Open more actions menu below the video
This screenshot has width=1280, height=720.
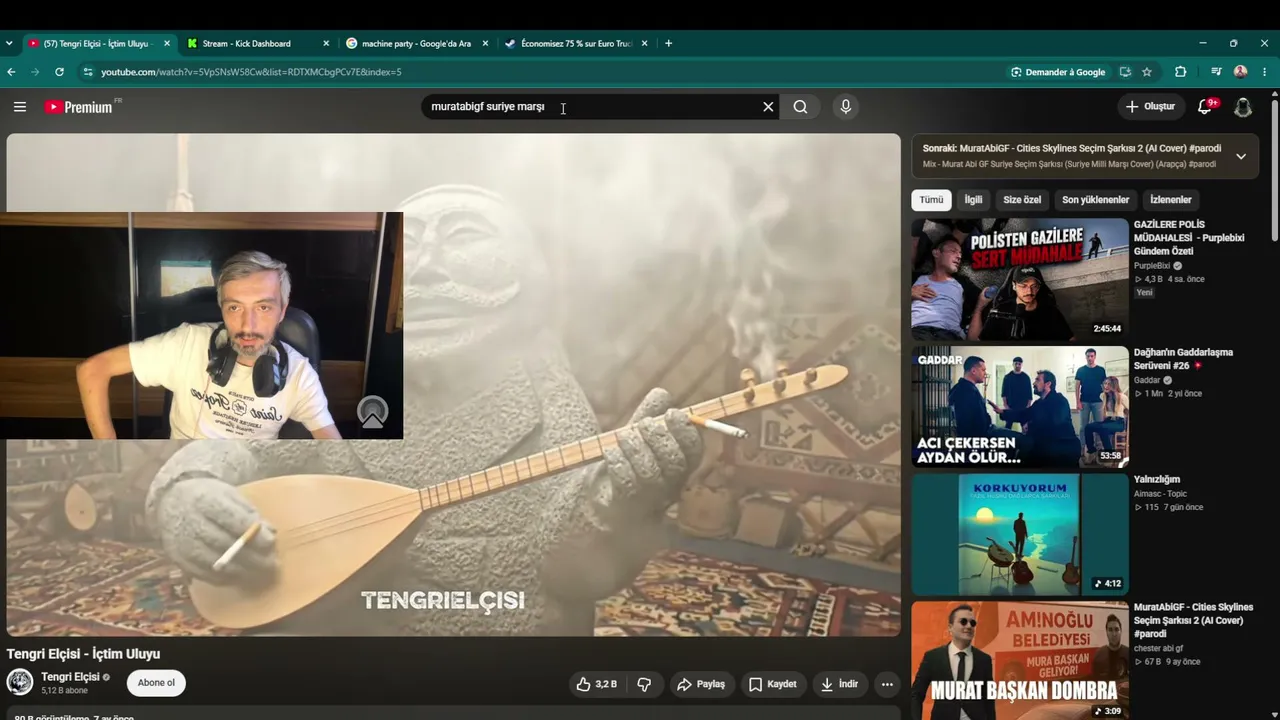coord(887,684)
